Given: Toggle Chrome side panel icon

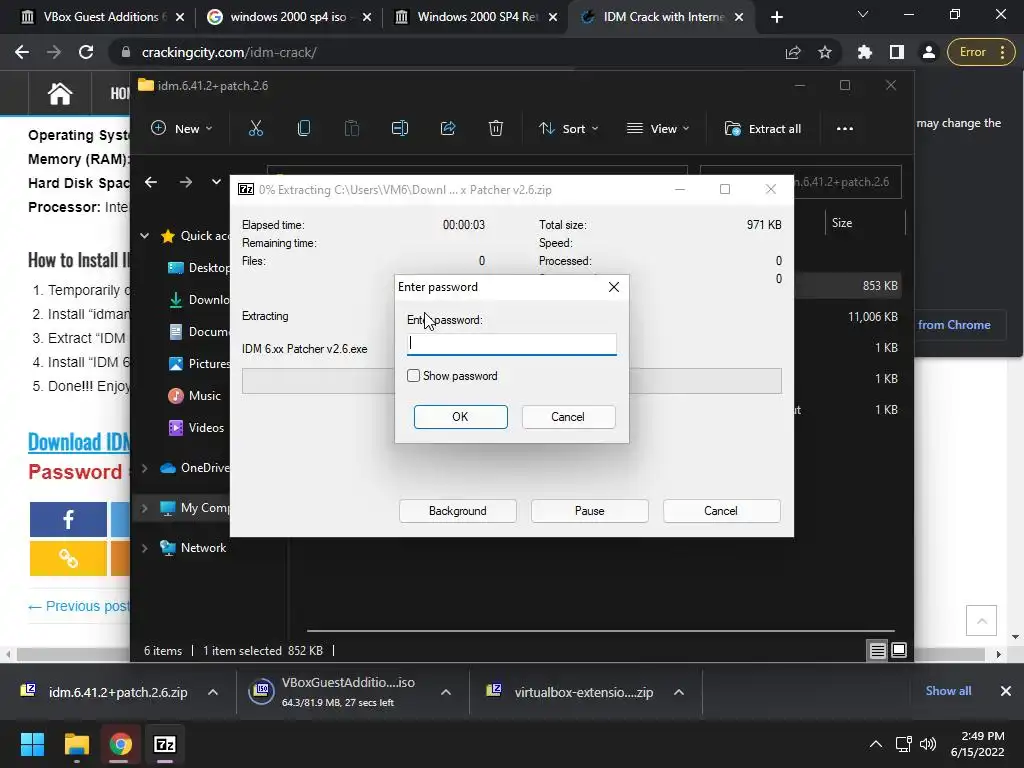Looking at the screenshot, I should coord(897,52).
